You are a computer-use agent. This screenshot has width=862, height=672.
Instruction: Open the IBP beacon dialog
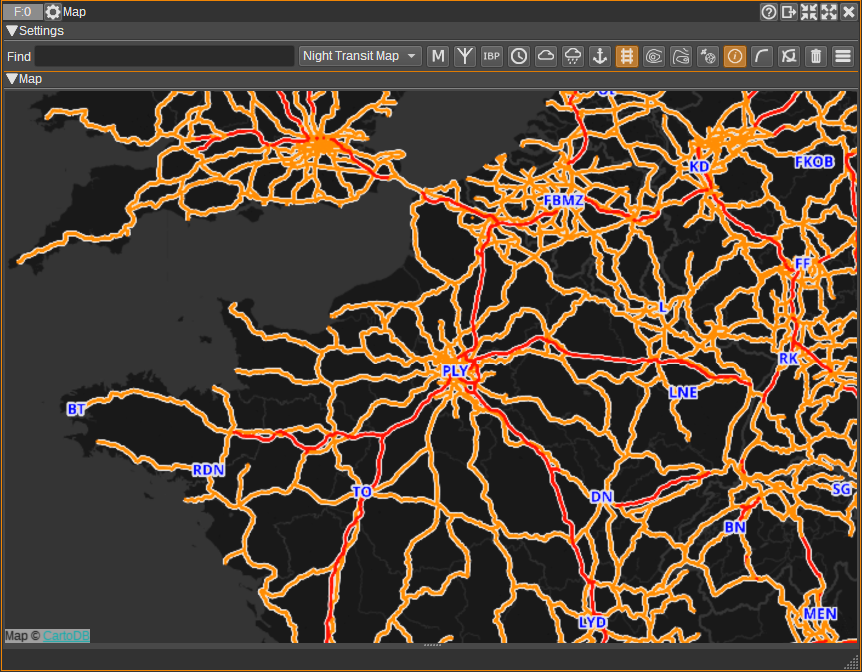[x=492, y=56]
